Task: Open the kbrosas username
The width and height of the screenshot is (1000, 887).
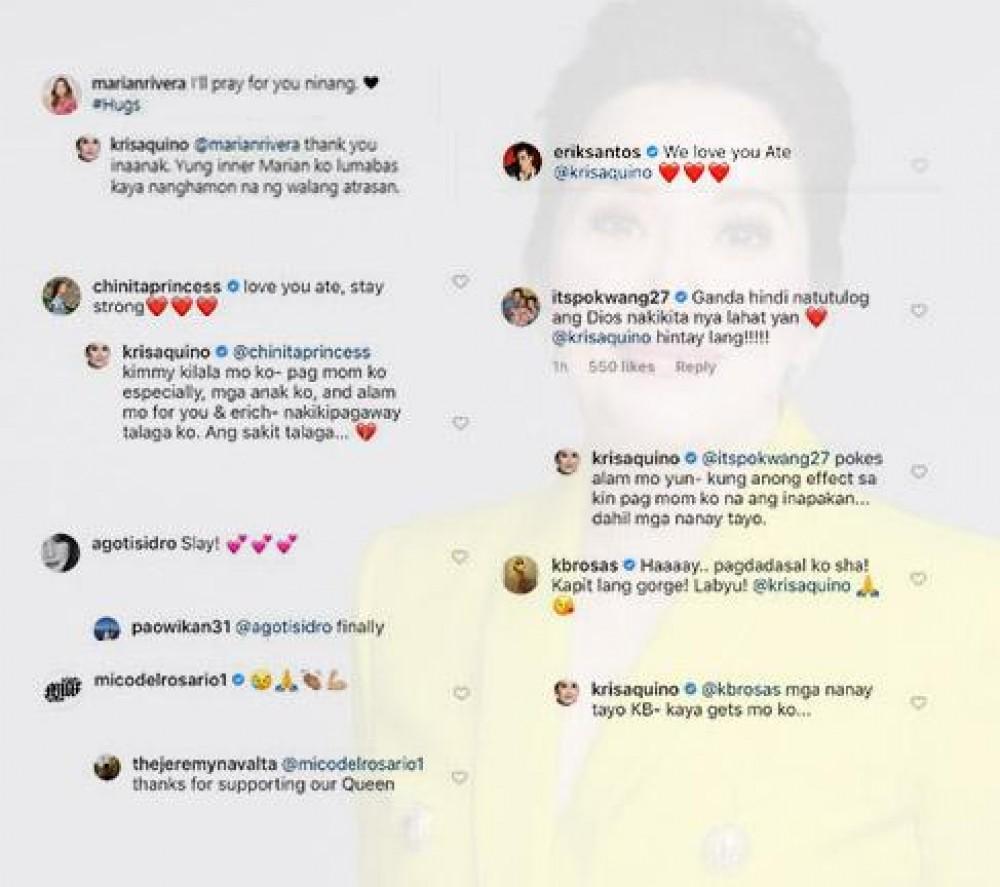Action: (584, 565)
